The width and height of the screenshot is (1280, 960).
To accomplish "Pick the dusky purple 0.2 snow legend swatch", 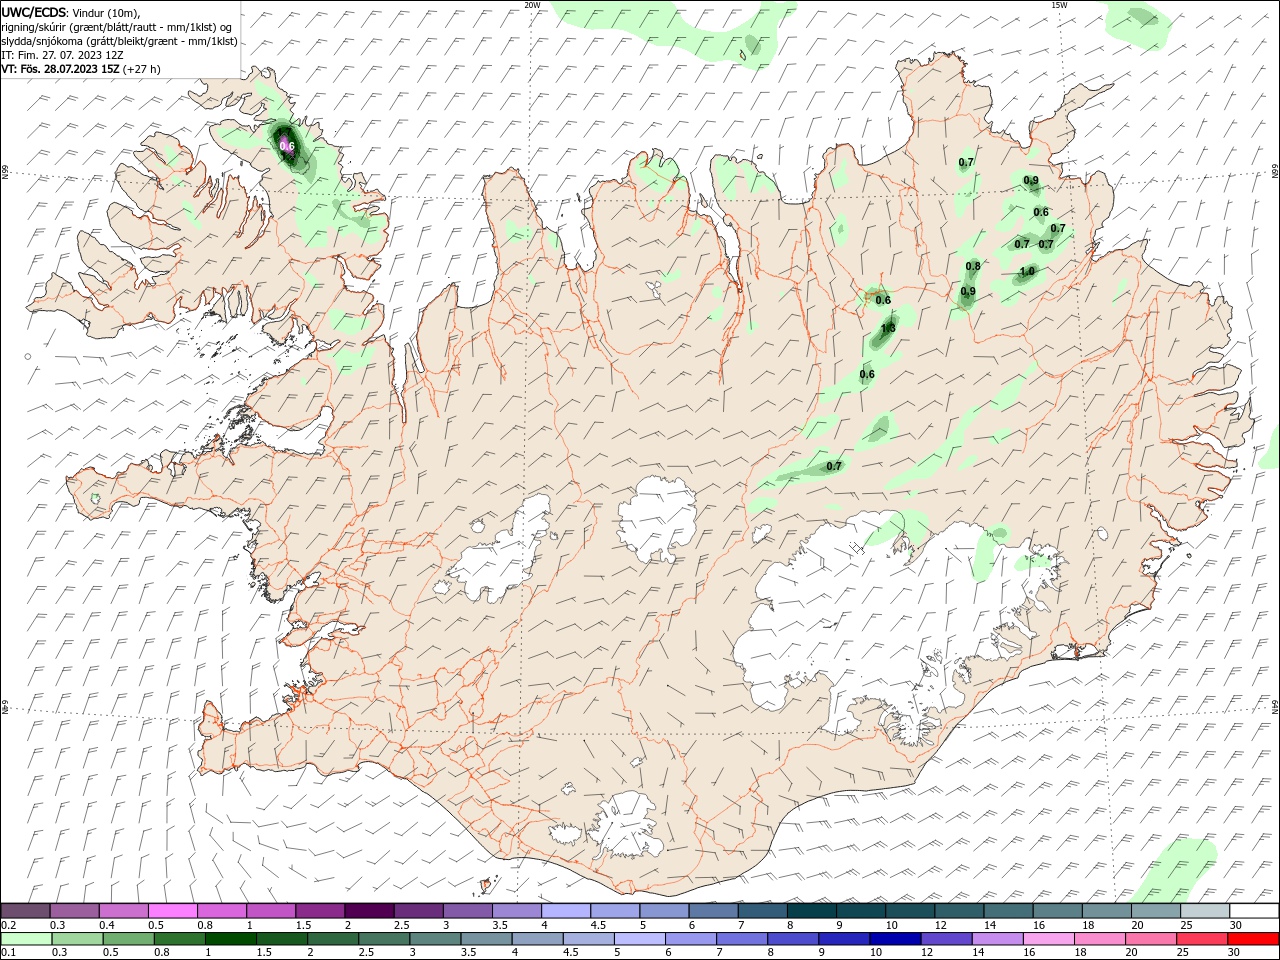I will click(26, 910).
